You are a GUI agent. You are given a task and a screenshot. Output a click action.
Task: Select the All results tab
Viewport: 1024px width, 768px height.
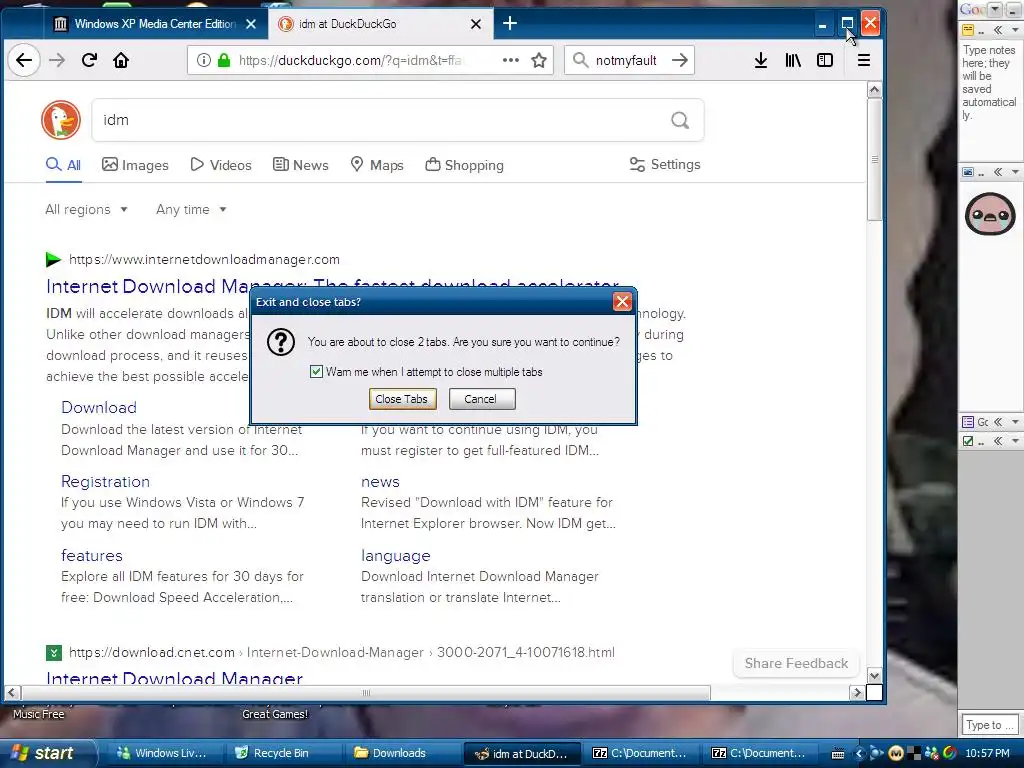pos(63,165)
